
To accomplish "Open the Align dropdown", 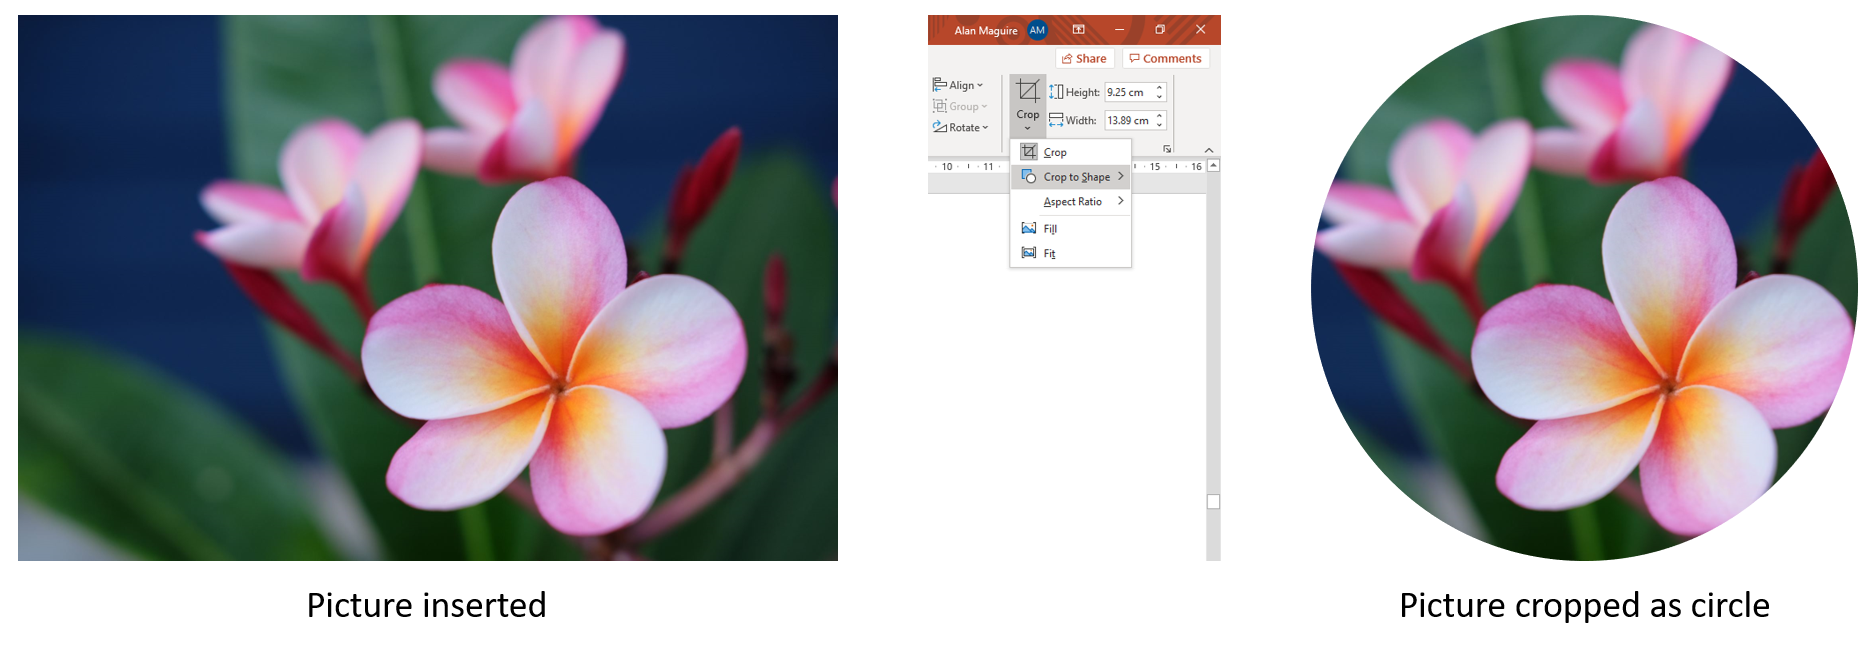I will (x=958, y=85).
